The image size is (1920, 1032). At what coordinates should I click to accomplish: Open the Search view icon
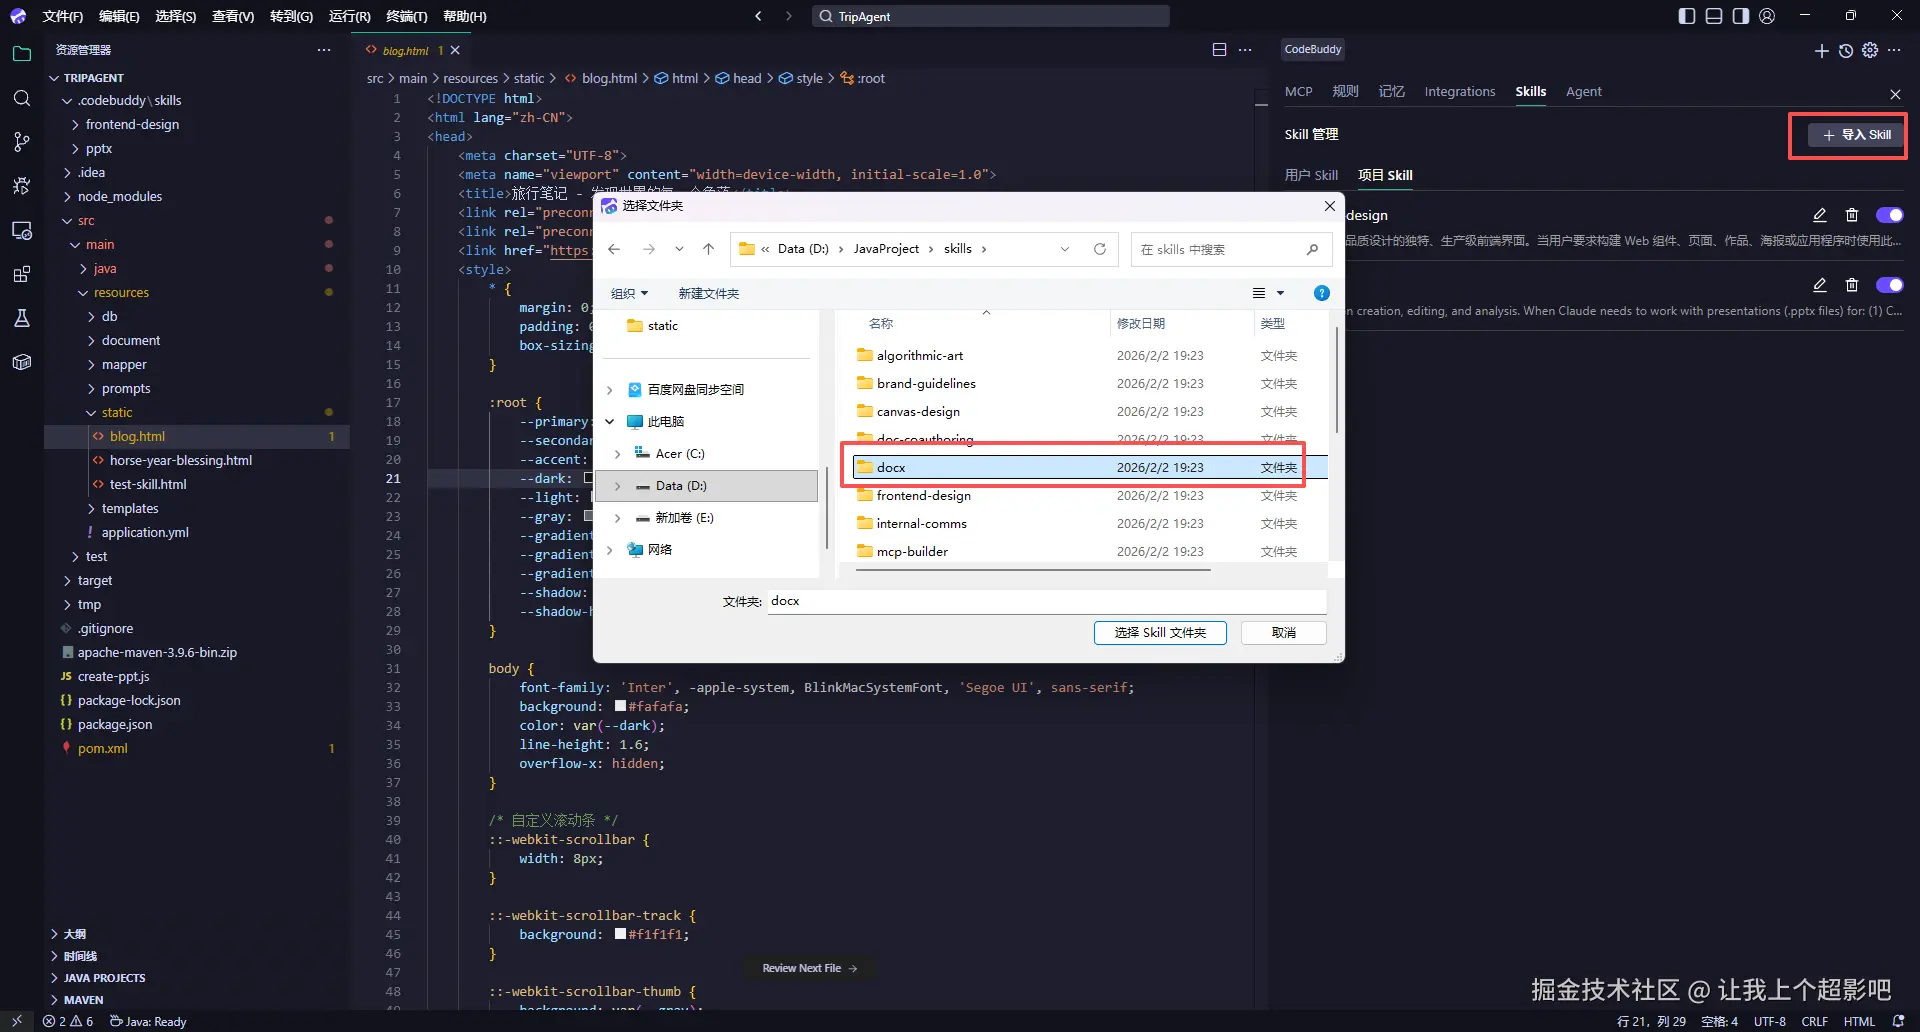[21, 98]
